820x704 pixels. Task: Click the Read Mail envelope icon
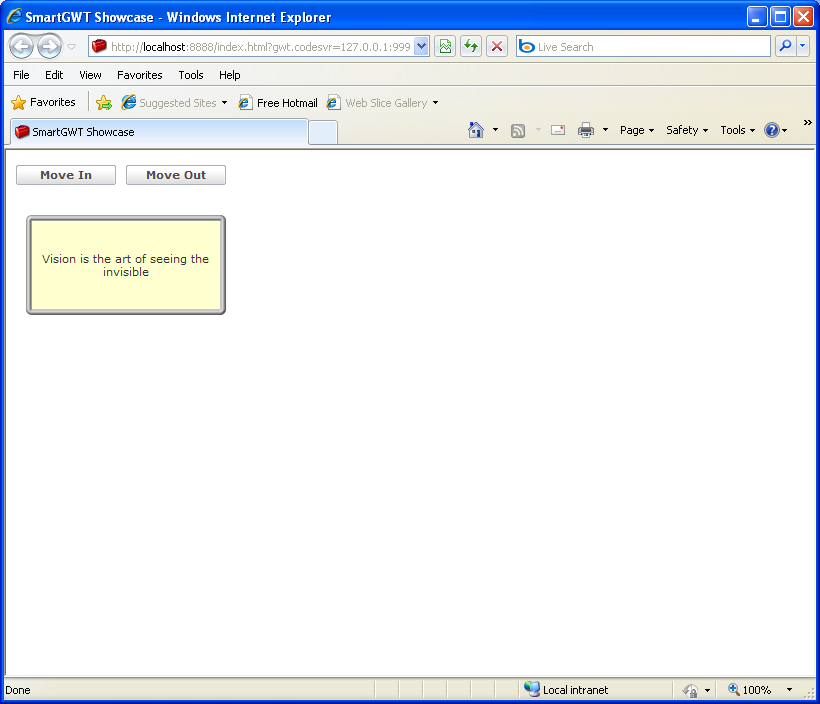[x=558, y=130]
